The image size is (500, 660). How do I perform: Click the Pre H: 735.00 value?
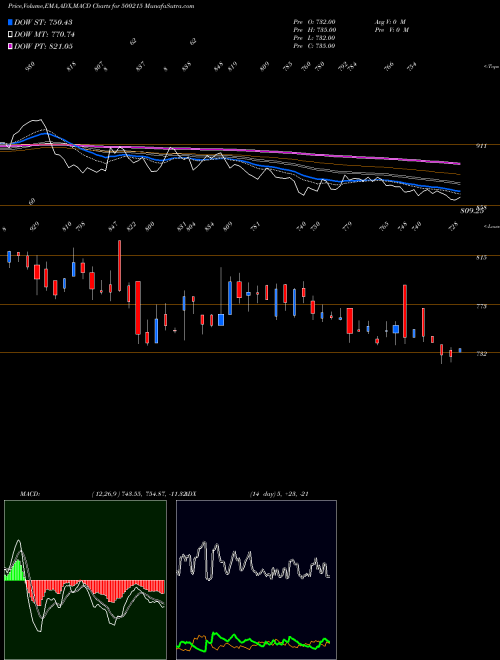[x=314, y=30]
